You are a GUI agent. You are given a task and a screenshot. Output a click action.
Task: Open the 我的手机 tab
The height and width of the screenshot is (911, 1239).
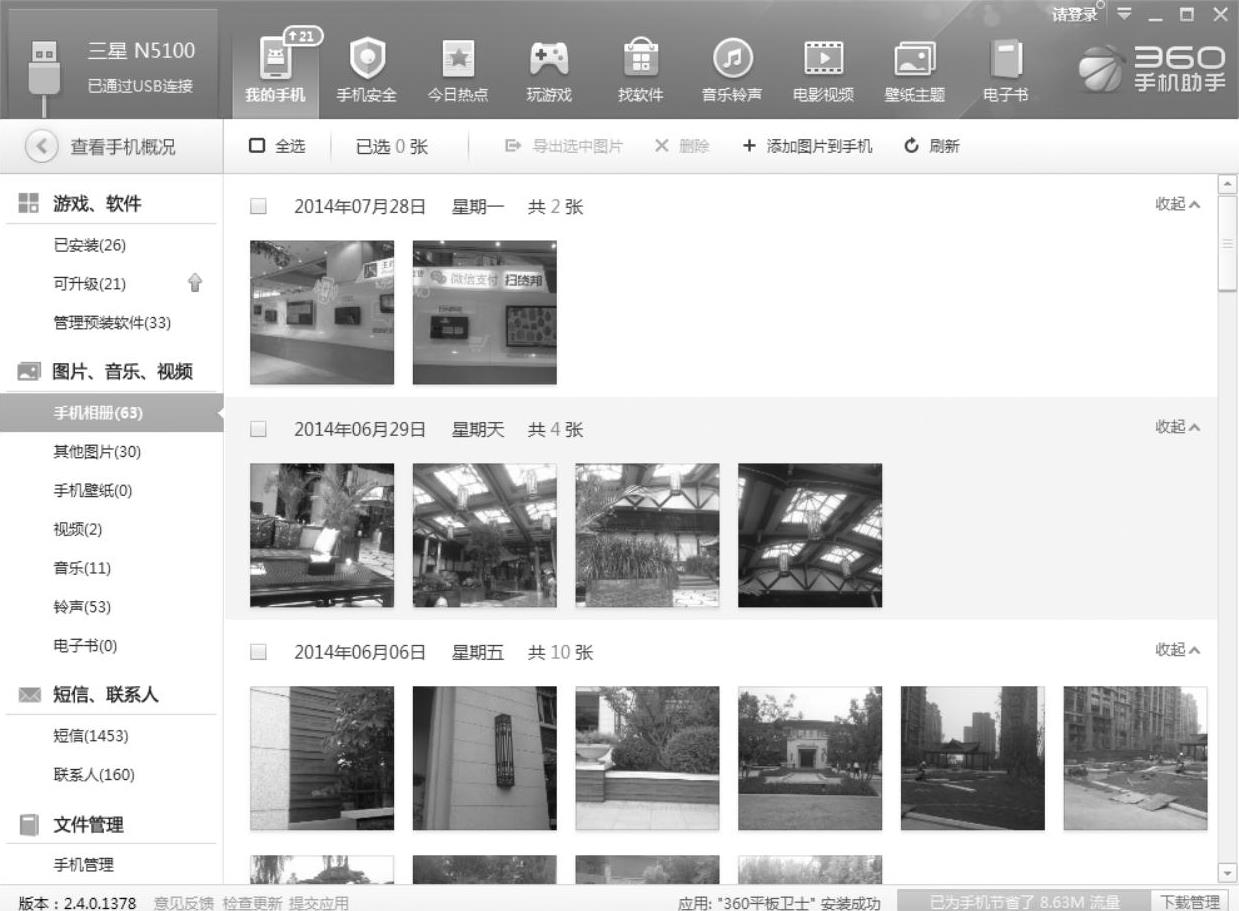[275, 72]
